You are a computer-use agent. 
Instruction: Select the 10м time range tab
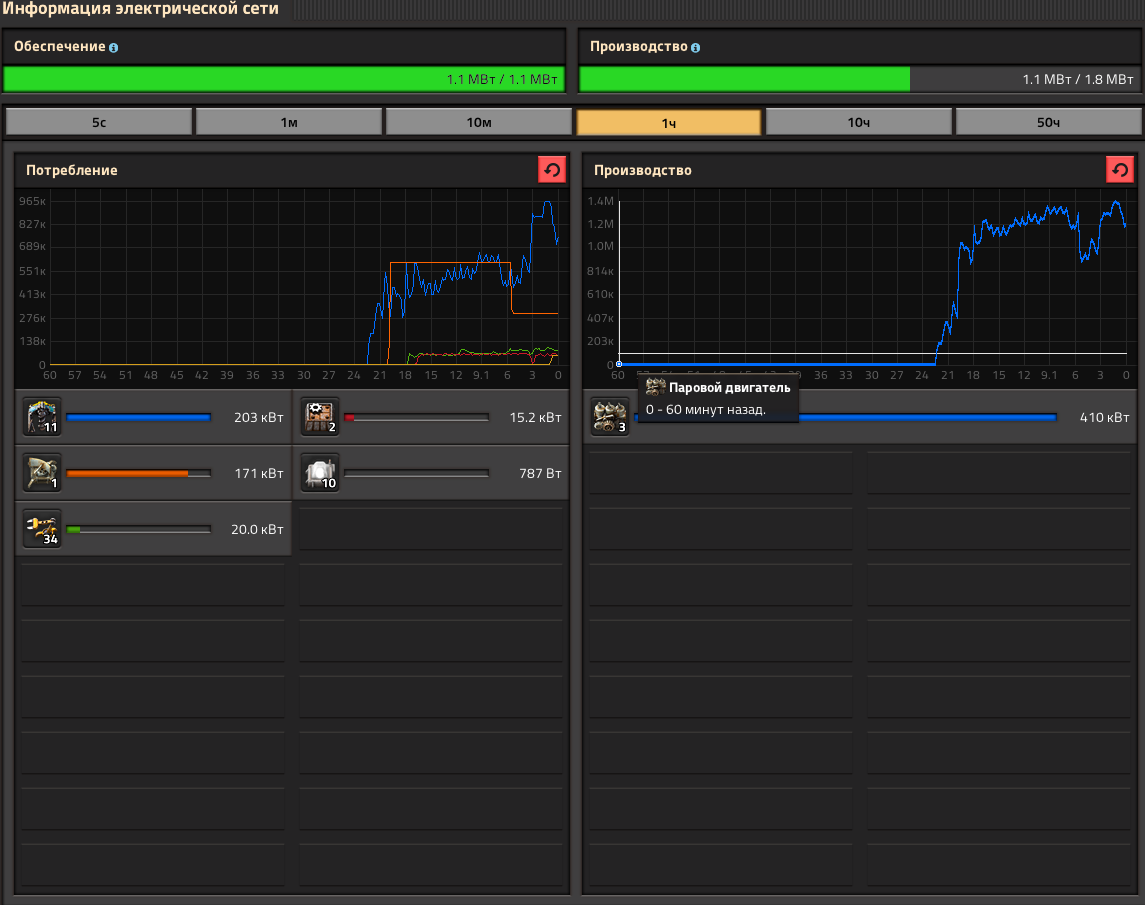(x=478, y=122)
